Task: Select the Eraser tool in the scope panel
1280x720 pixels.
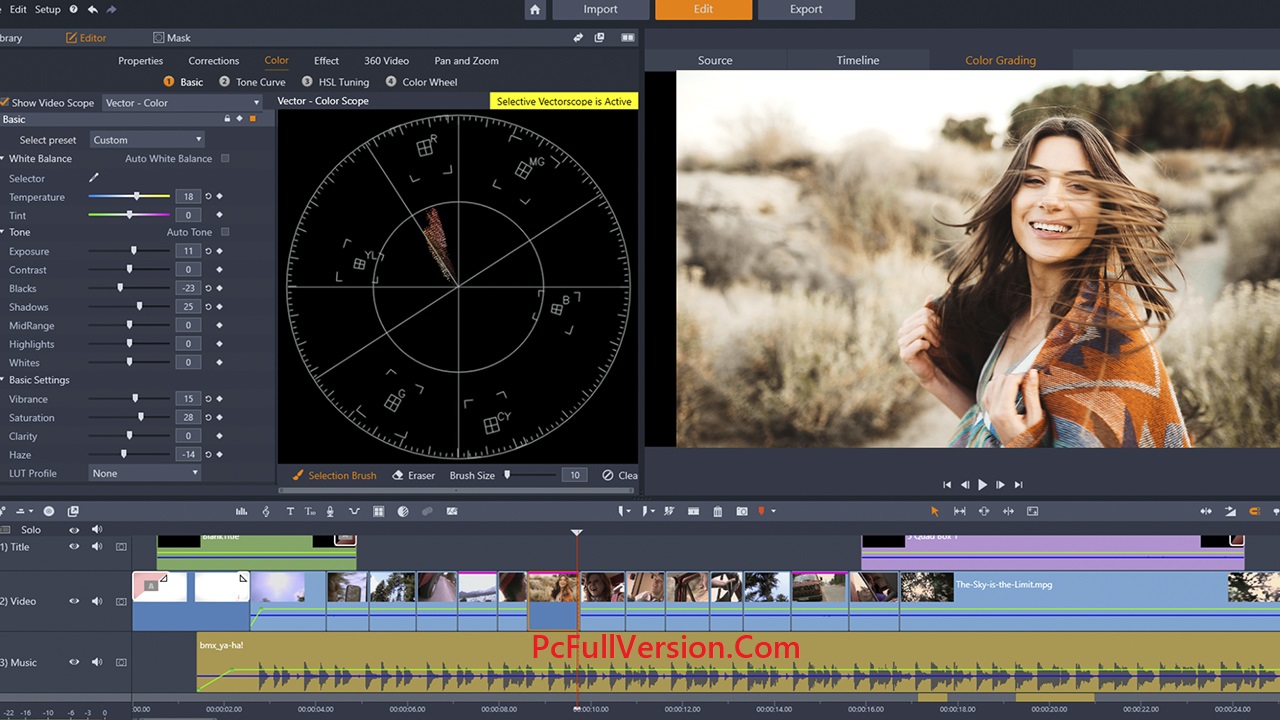Action: (414, 475)
